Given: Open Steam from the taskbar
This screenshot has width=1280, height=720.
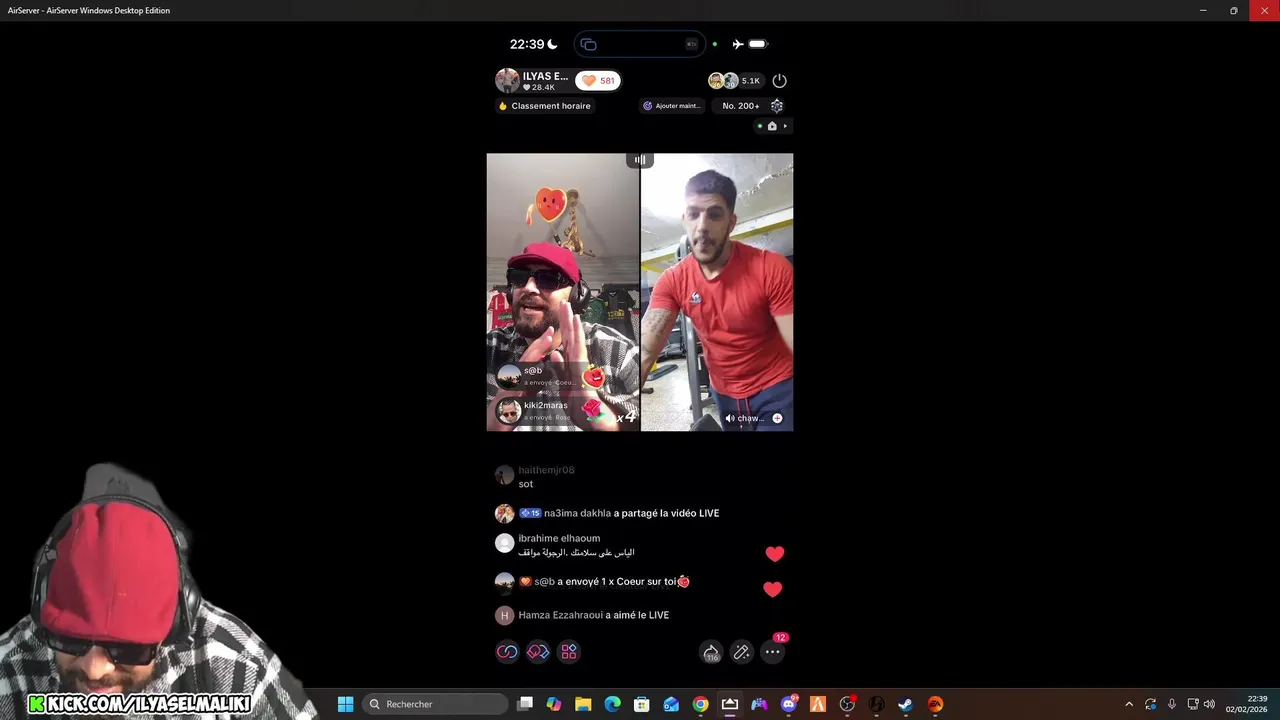Looking at the screenshot, I should (x=906, y=704).
